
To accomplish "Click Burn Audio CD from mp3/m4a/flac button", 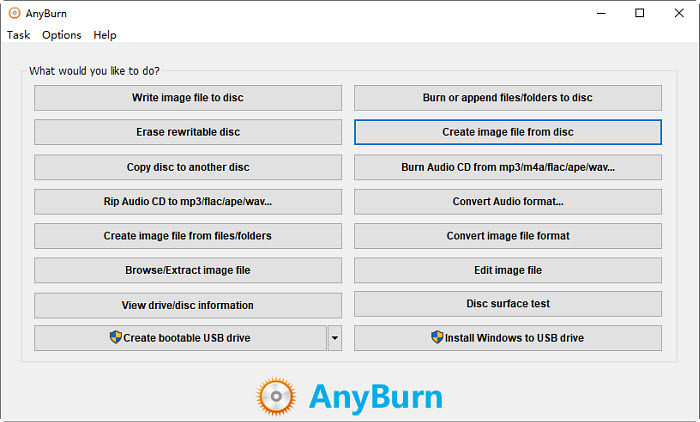I will pyautogui.click(x=508, y=167).
